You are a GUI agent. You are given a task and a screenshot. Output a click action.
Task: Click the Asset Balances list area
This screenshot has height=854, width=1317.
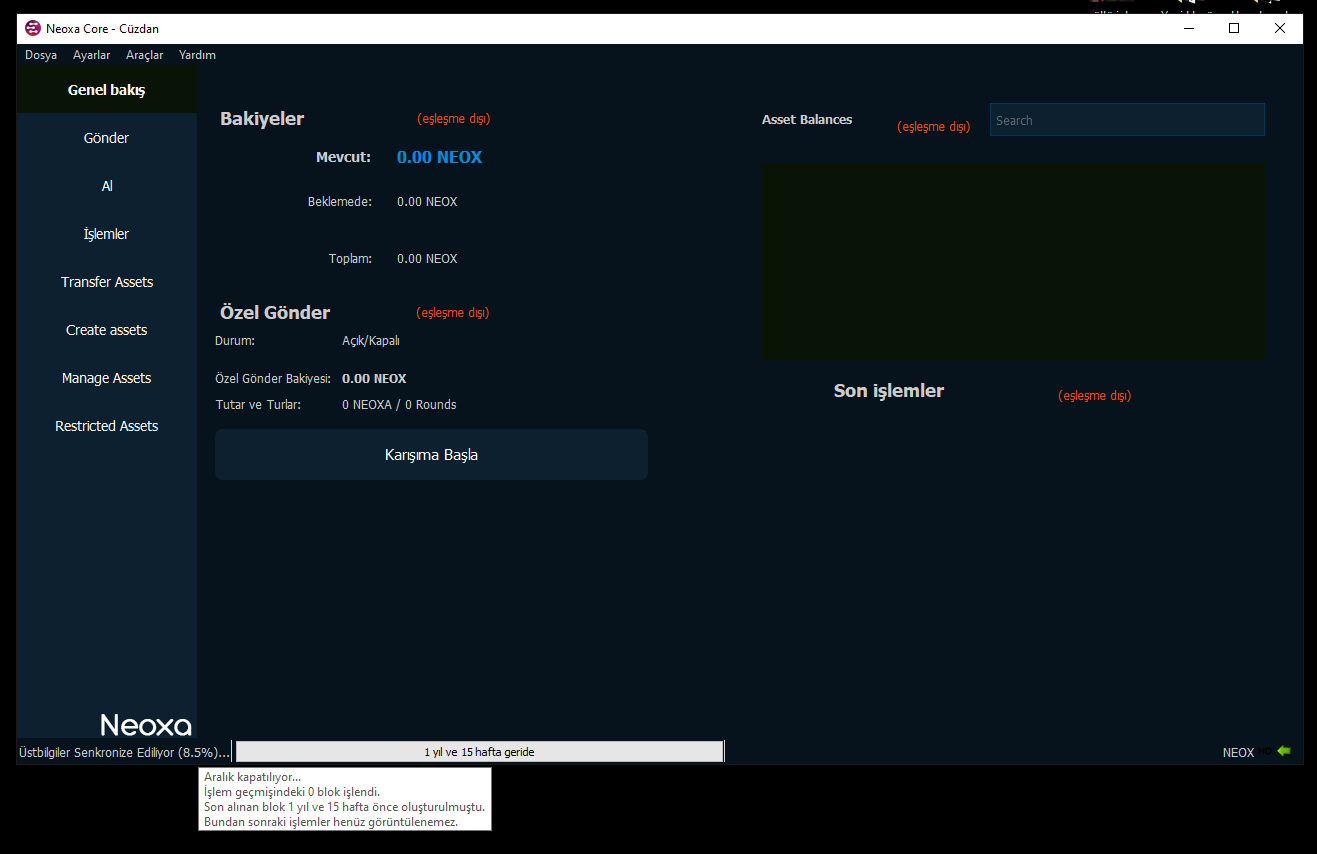click(1013, 262)
